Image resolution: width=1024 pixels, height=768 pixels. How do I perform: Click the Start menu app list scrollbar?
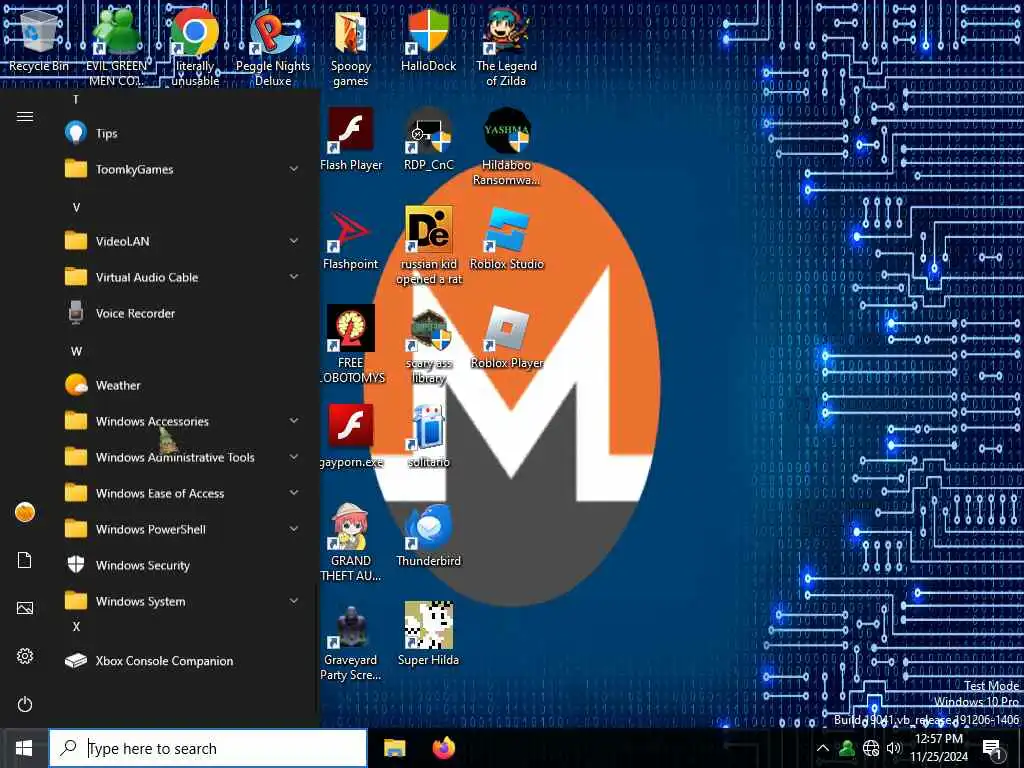(x=317, y=647)
